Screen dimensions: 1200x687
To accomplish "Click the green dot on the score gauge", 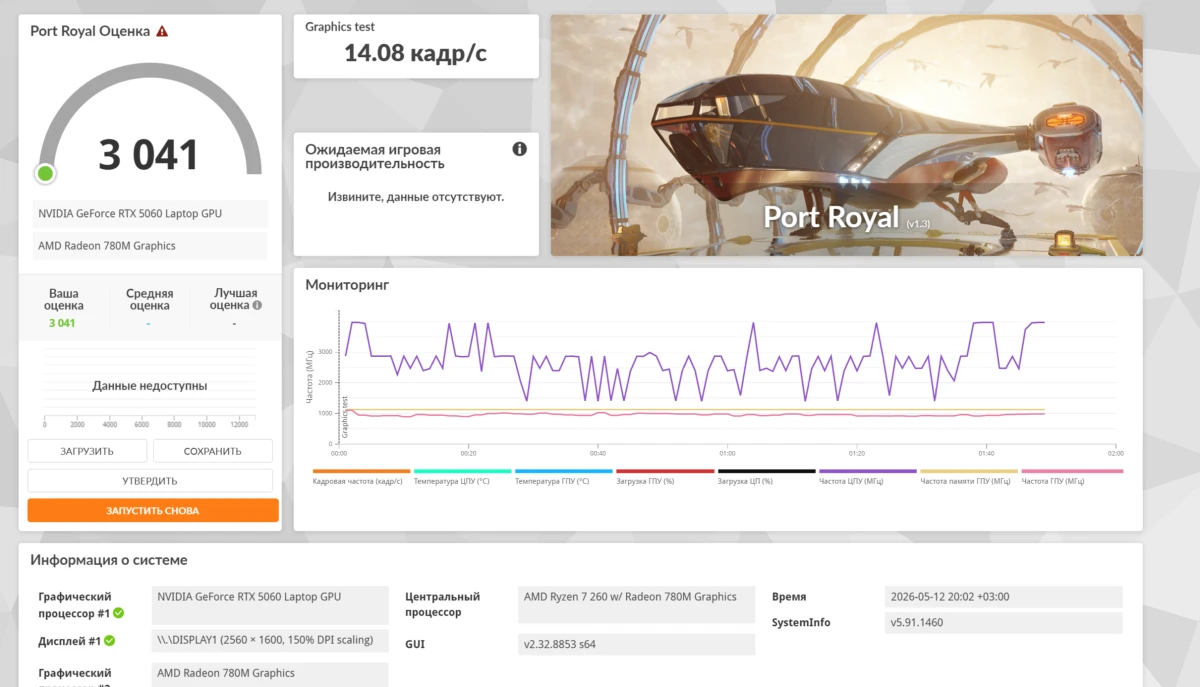I will coord(45,174).
